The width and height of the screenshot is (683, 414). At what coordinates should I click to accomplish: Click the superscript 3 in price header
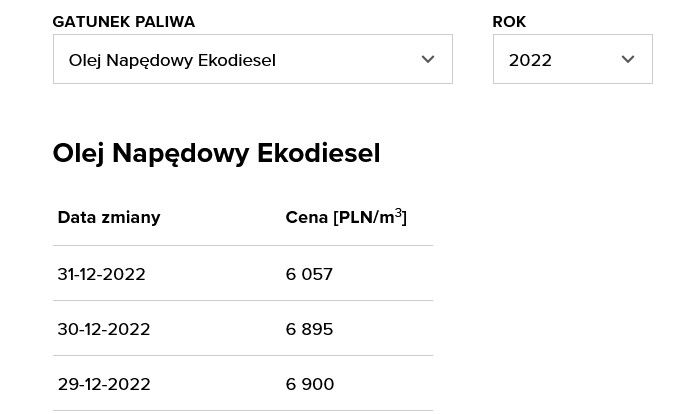pyautogui.click(x=398, y=212)
